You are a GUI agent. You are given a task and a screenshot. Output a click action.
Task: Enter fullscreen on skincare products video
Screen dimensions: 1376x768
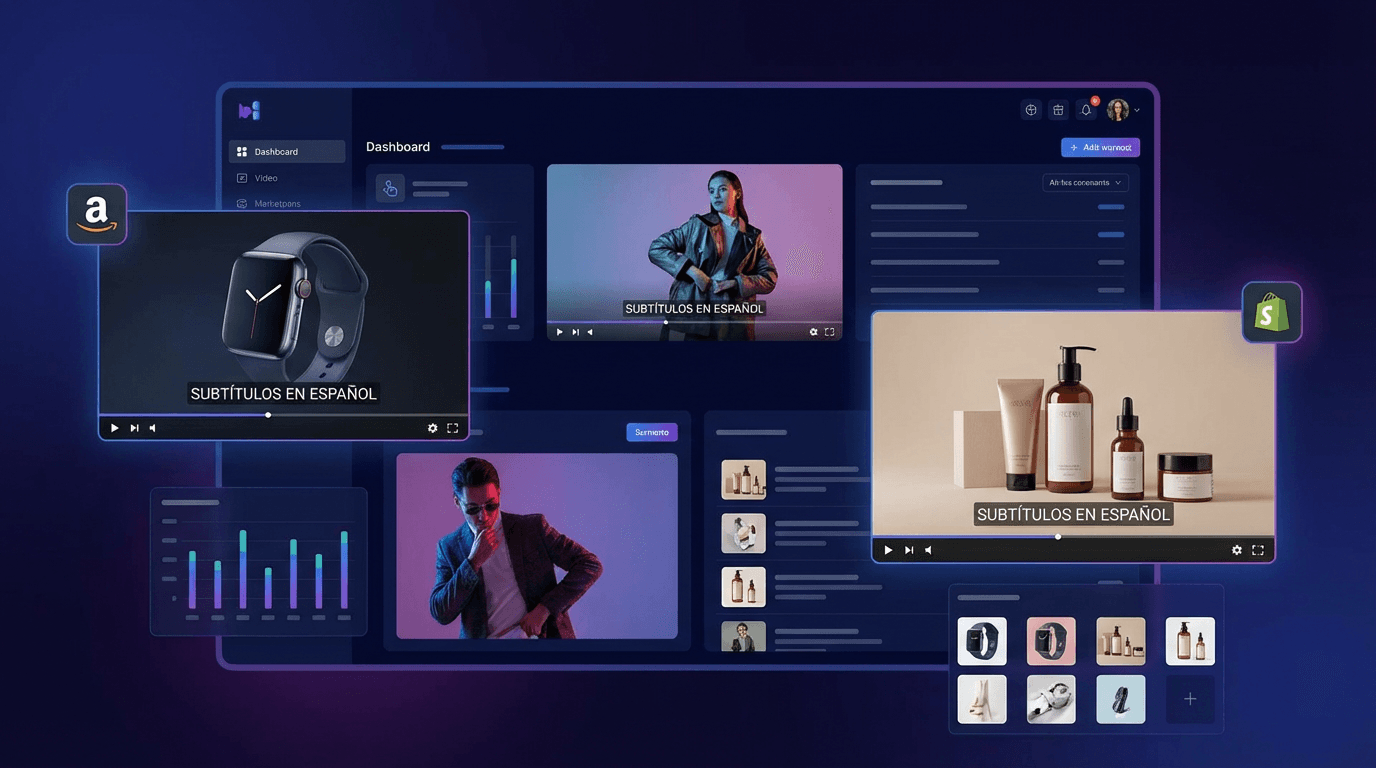[x=1258, y=550]
